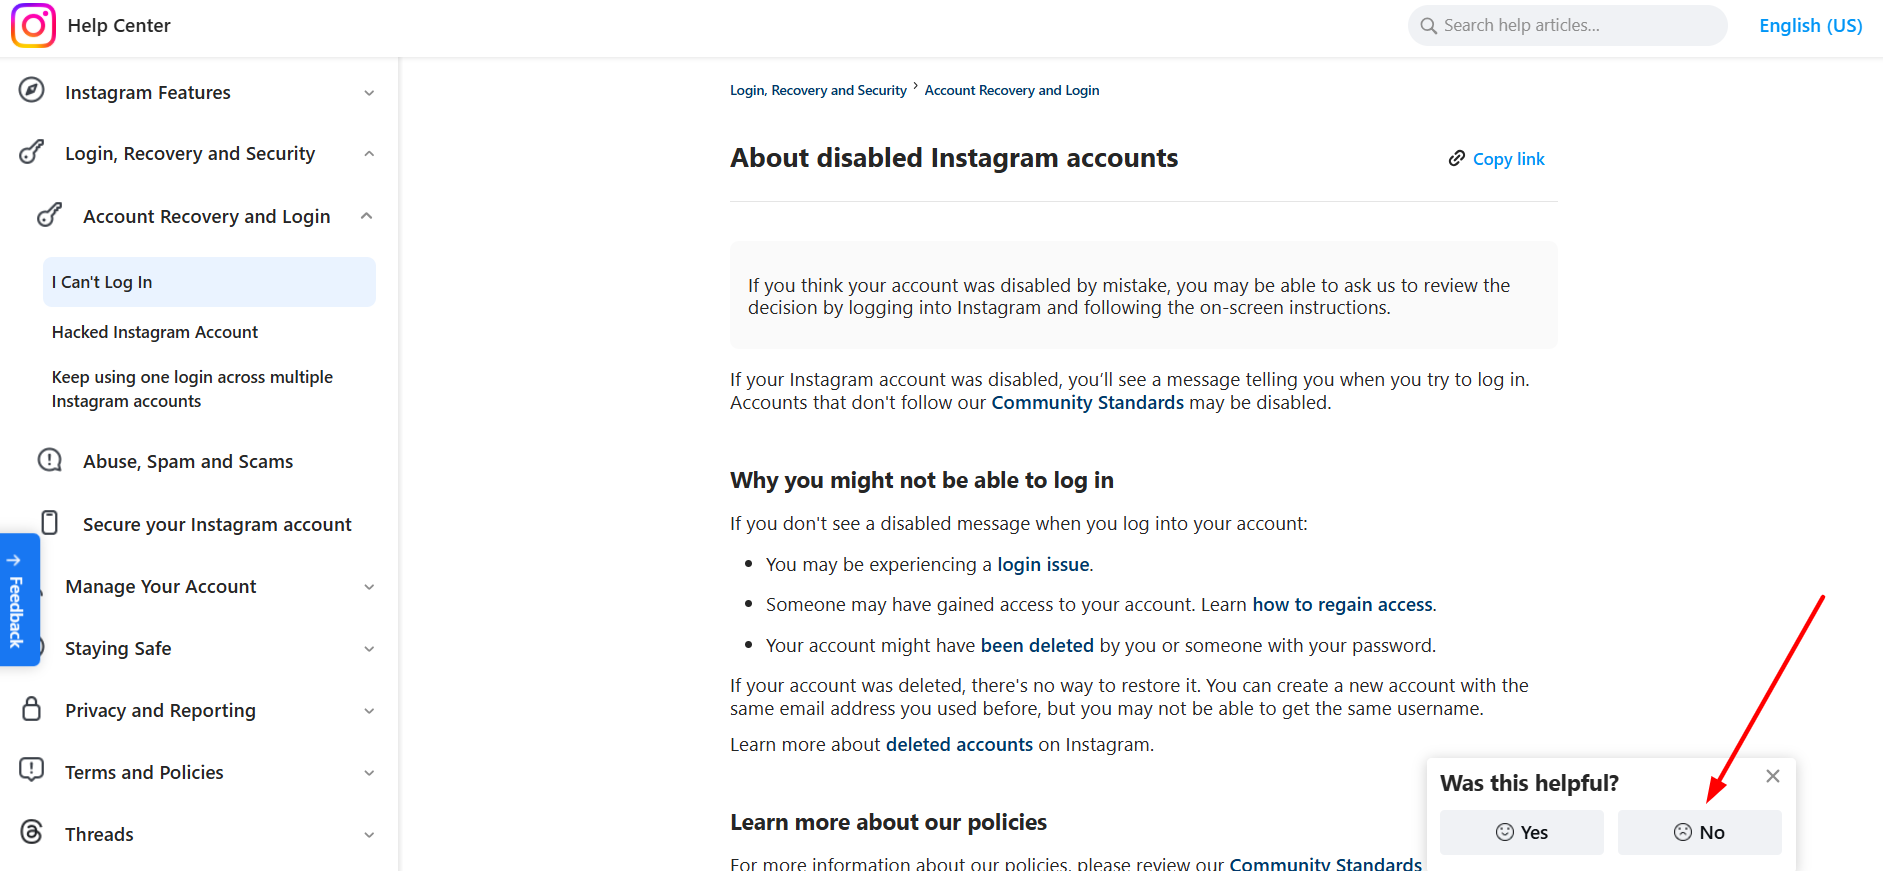Expand the Privacy and Reporting chevron

coord(369,711)
